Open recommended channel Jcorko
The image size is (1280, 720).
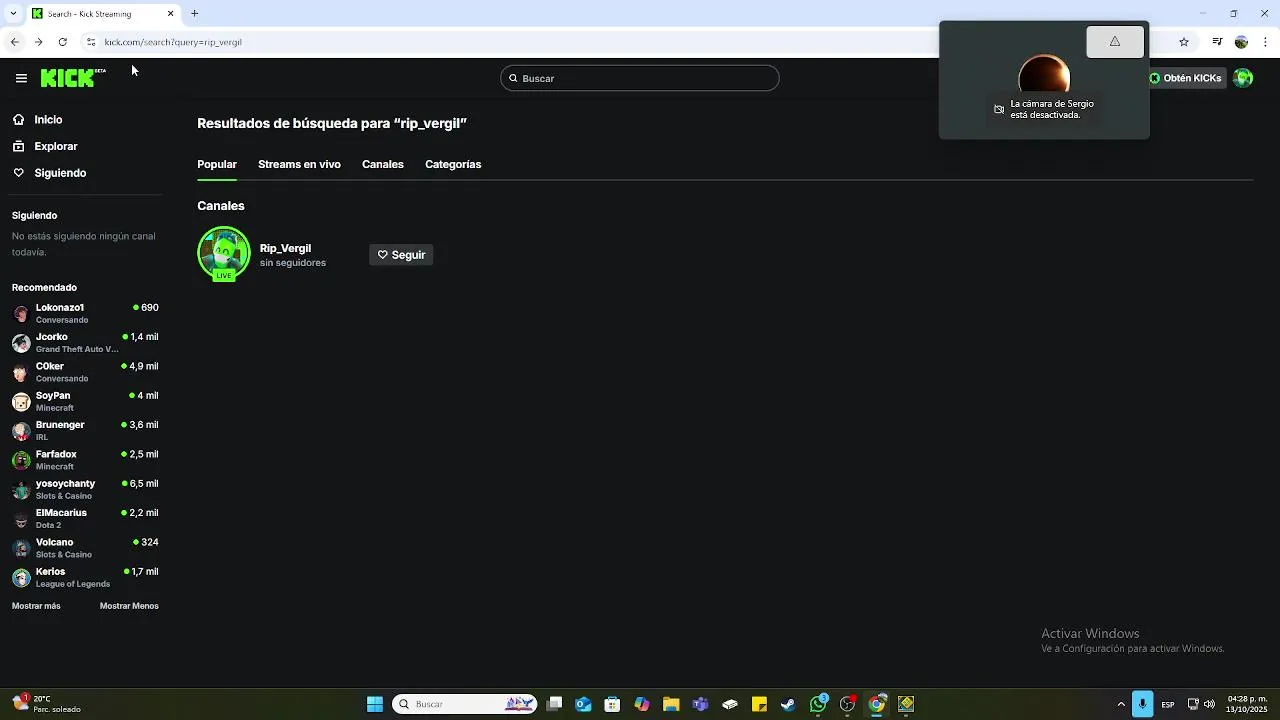coord(85,342)
